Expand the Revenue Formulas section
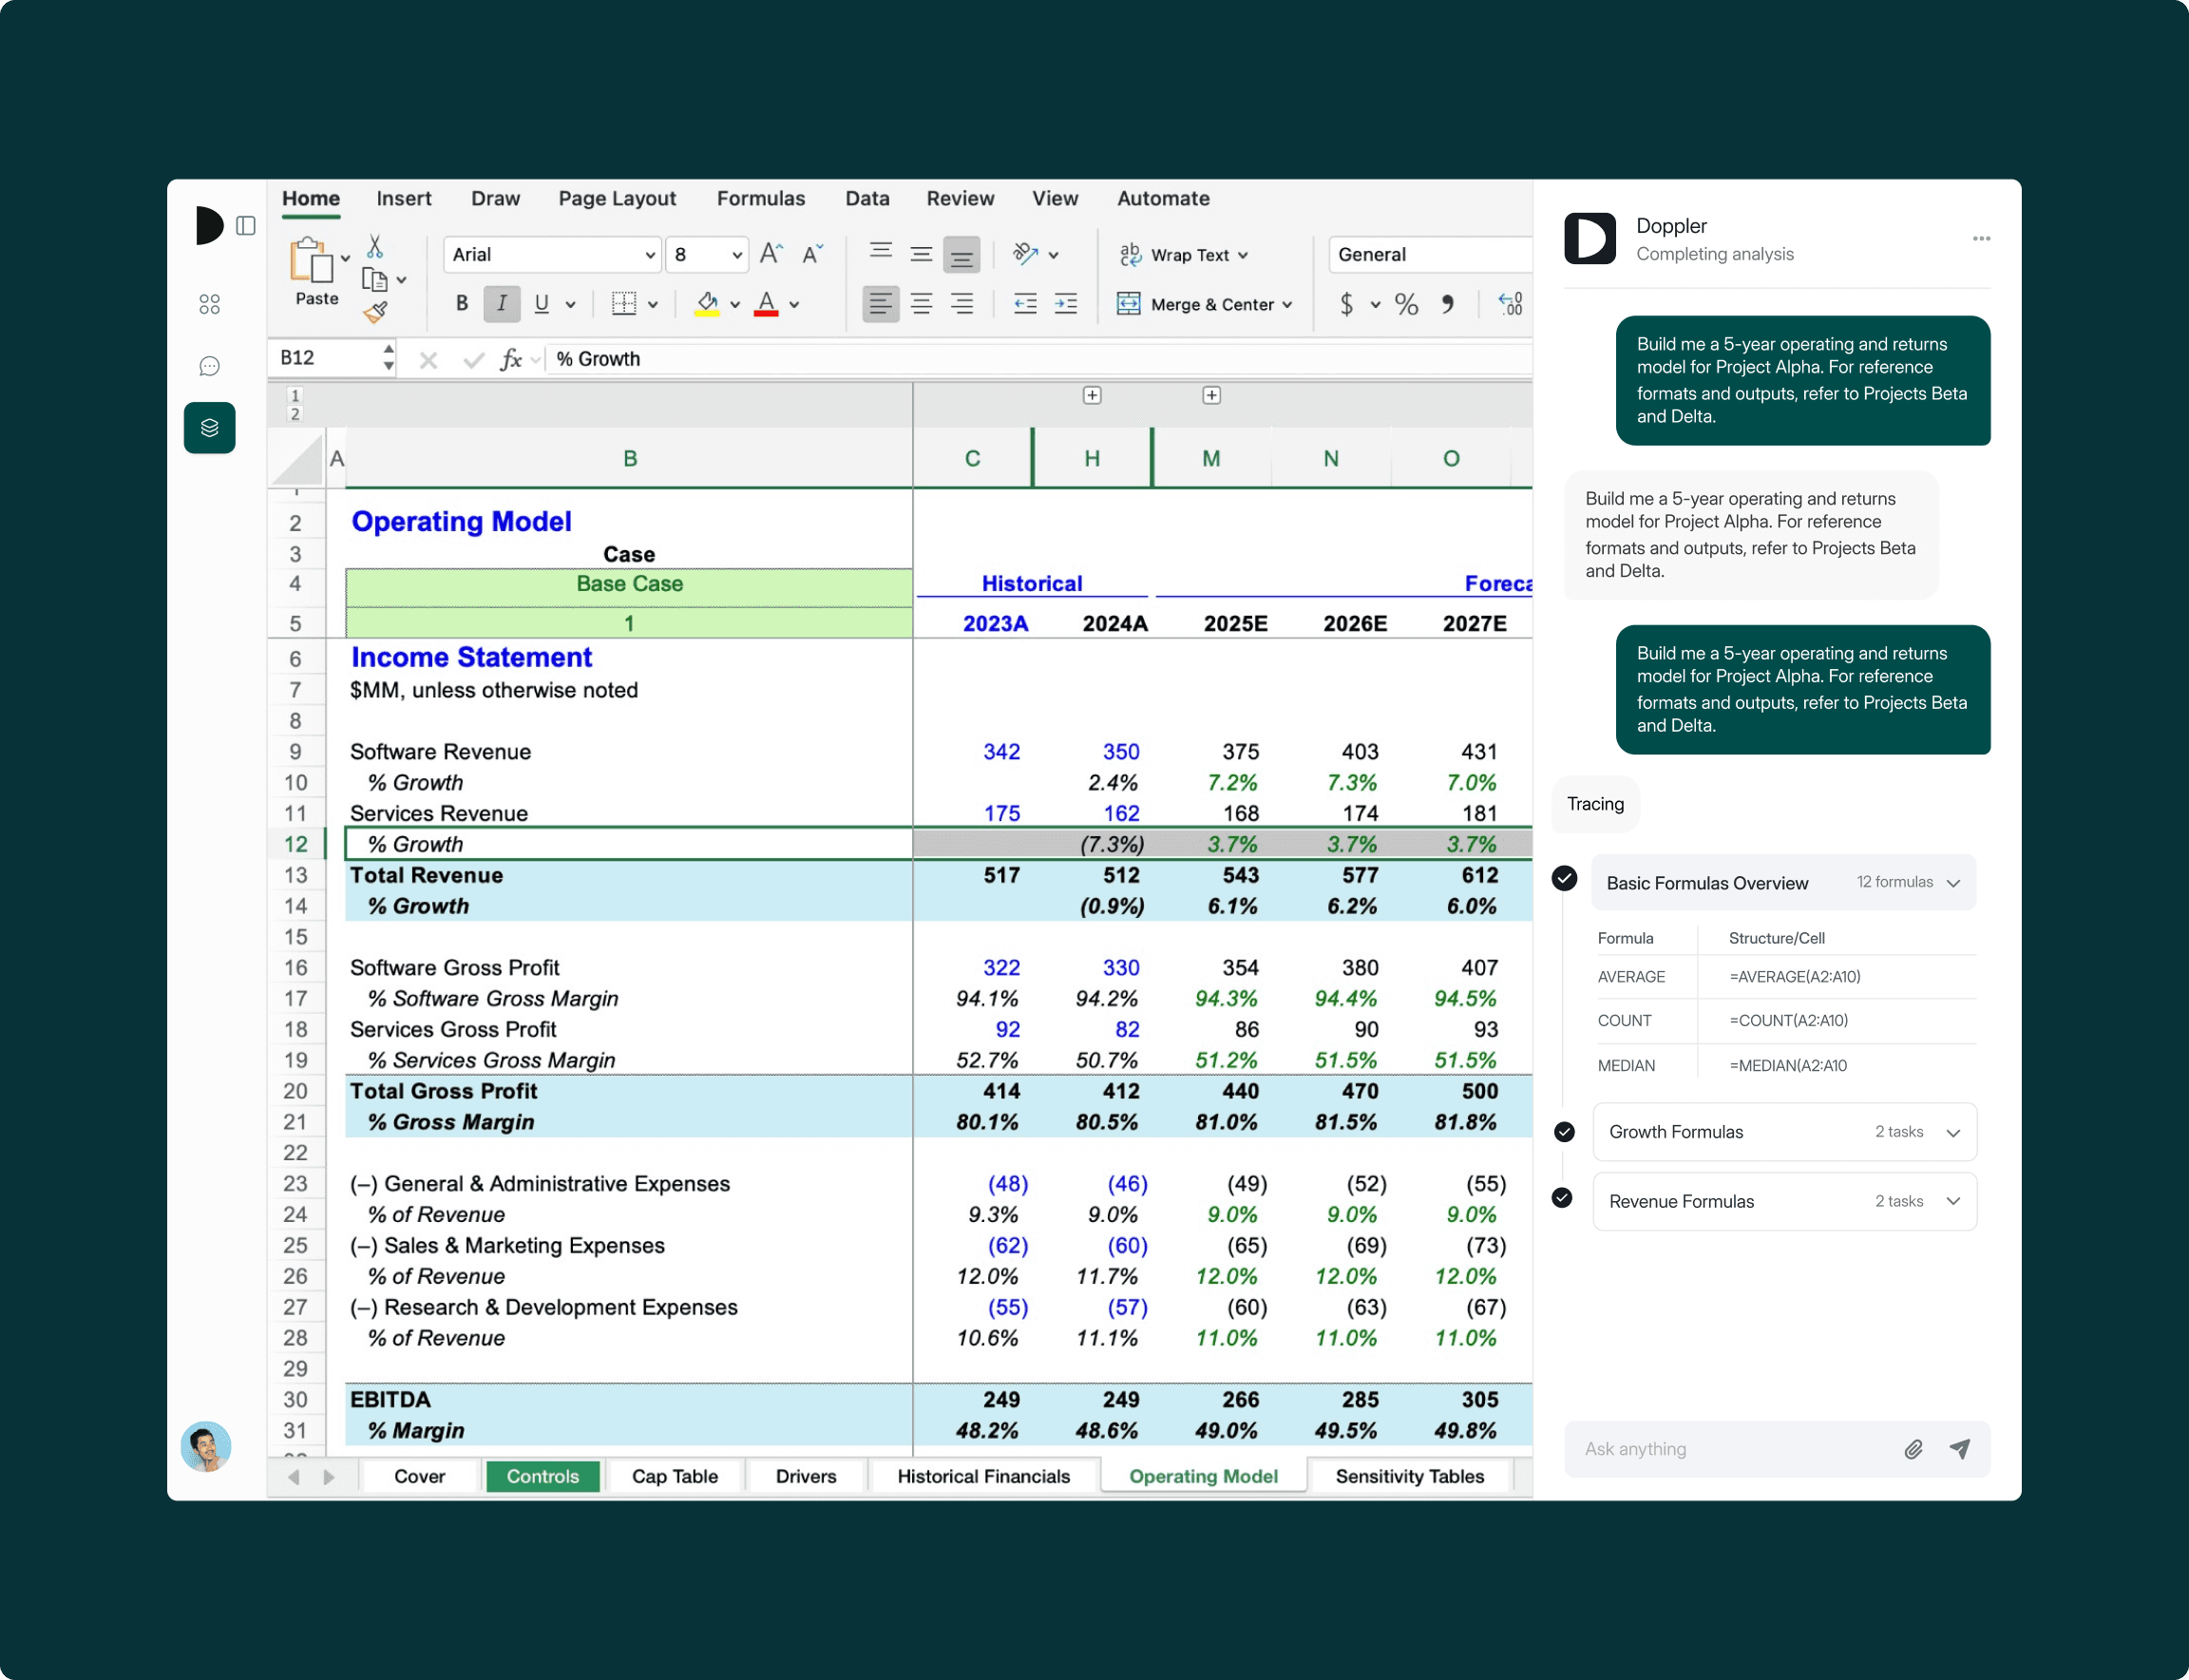2189x1680 pixels. point(1953,1201)
